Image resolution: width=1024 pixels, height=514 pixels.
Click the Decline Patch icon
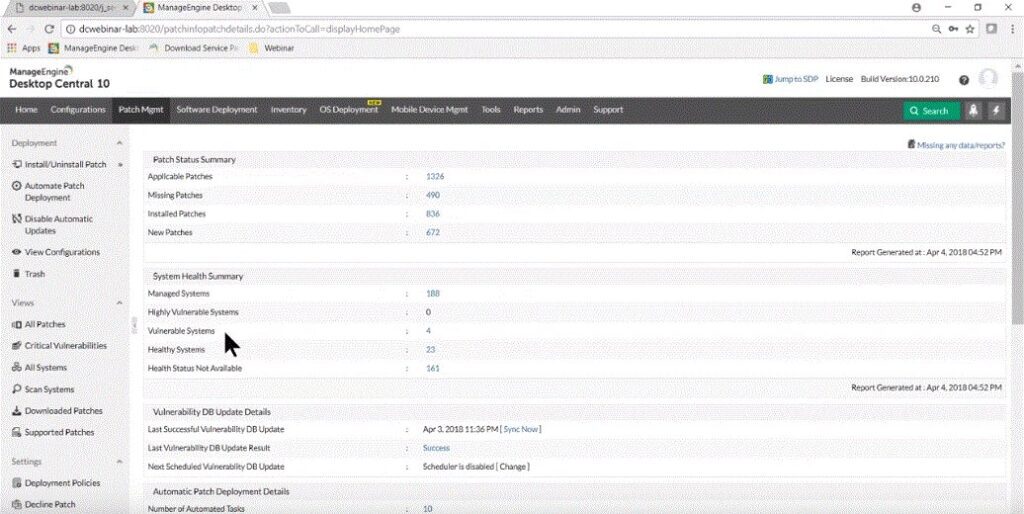[17, 505]
